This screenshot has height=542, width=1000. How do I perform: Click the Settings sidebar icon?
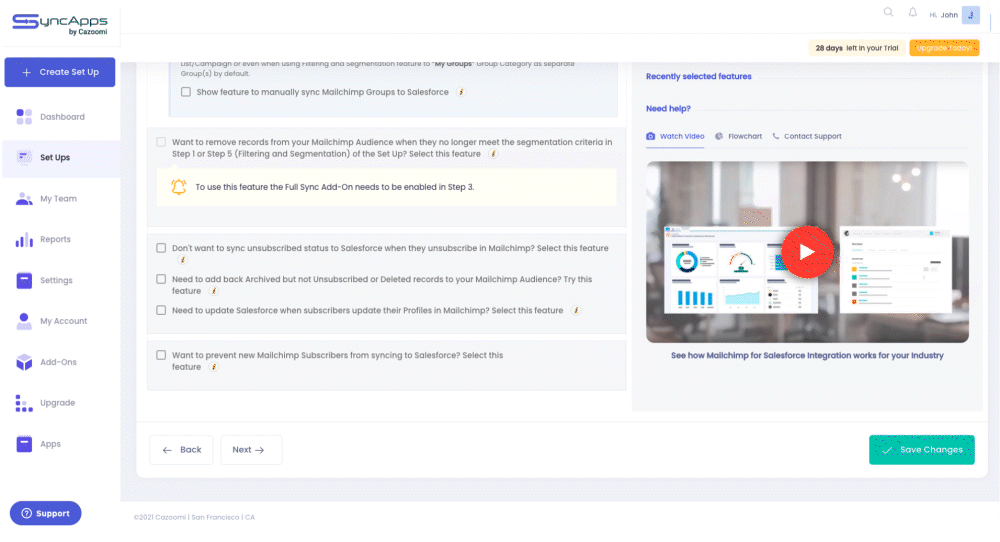point(24,280)
